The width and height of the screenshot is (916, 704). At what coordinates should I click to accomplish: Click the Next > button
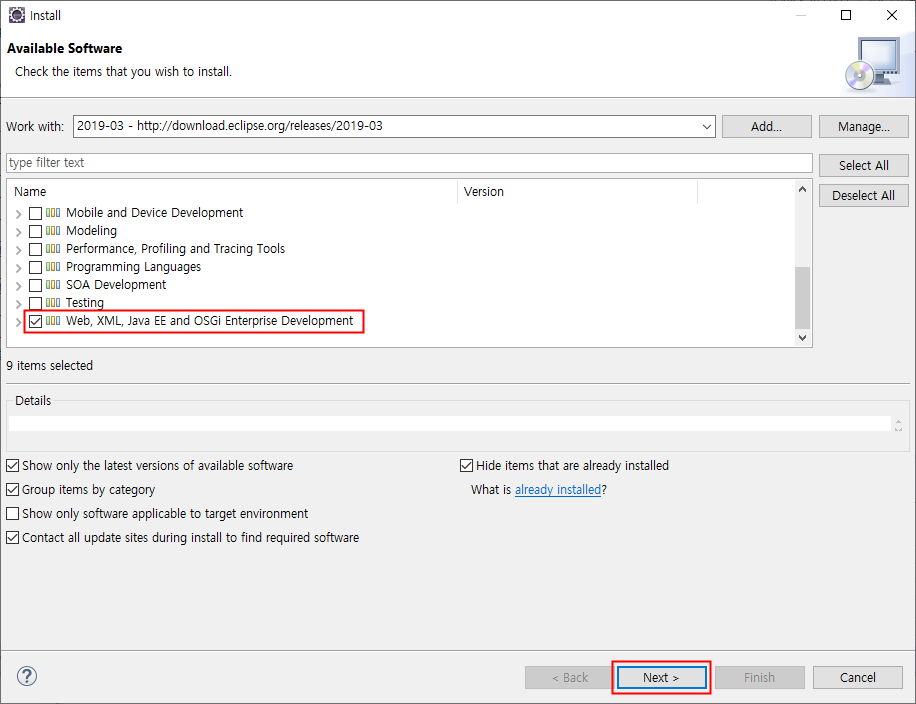click(661, 678)
